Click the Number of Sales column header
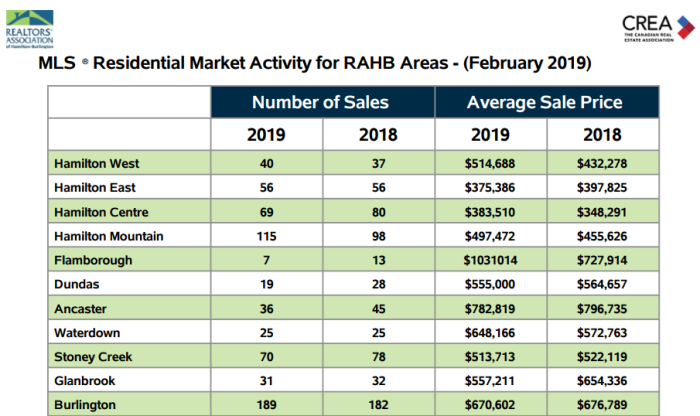Viewport: 700px width, 416px height. pyautogui.click(x=320, y=103)
